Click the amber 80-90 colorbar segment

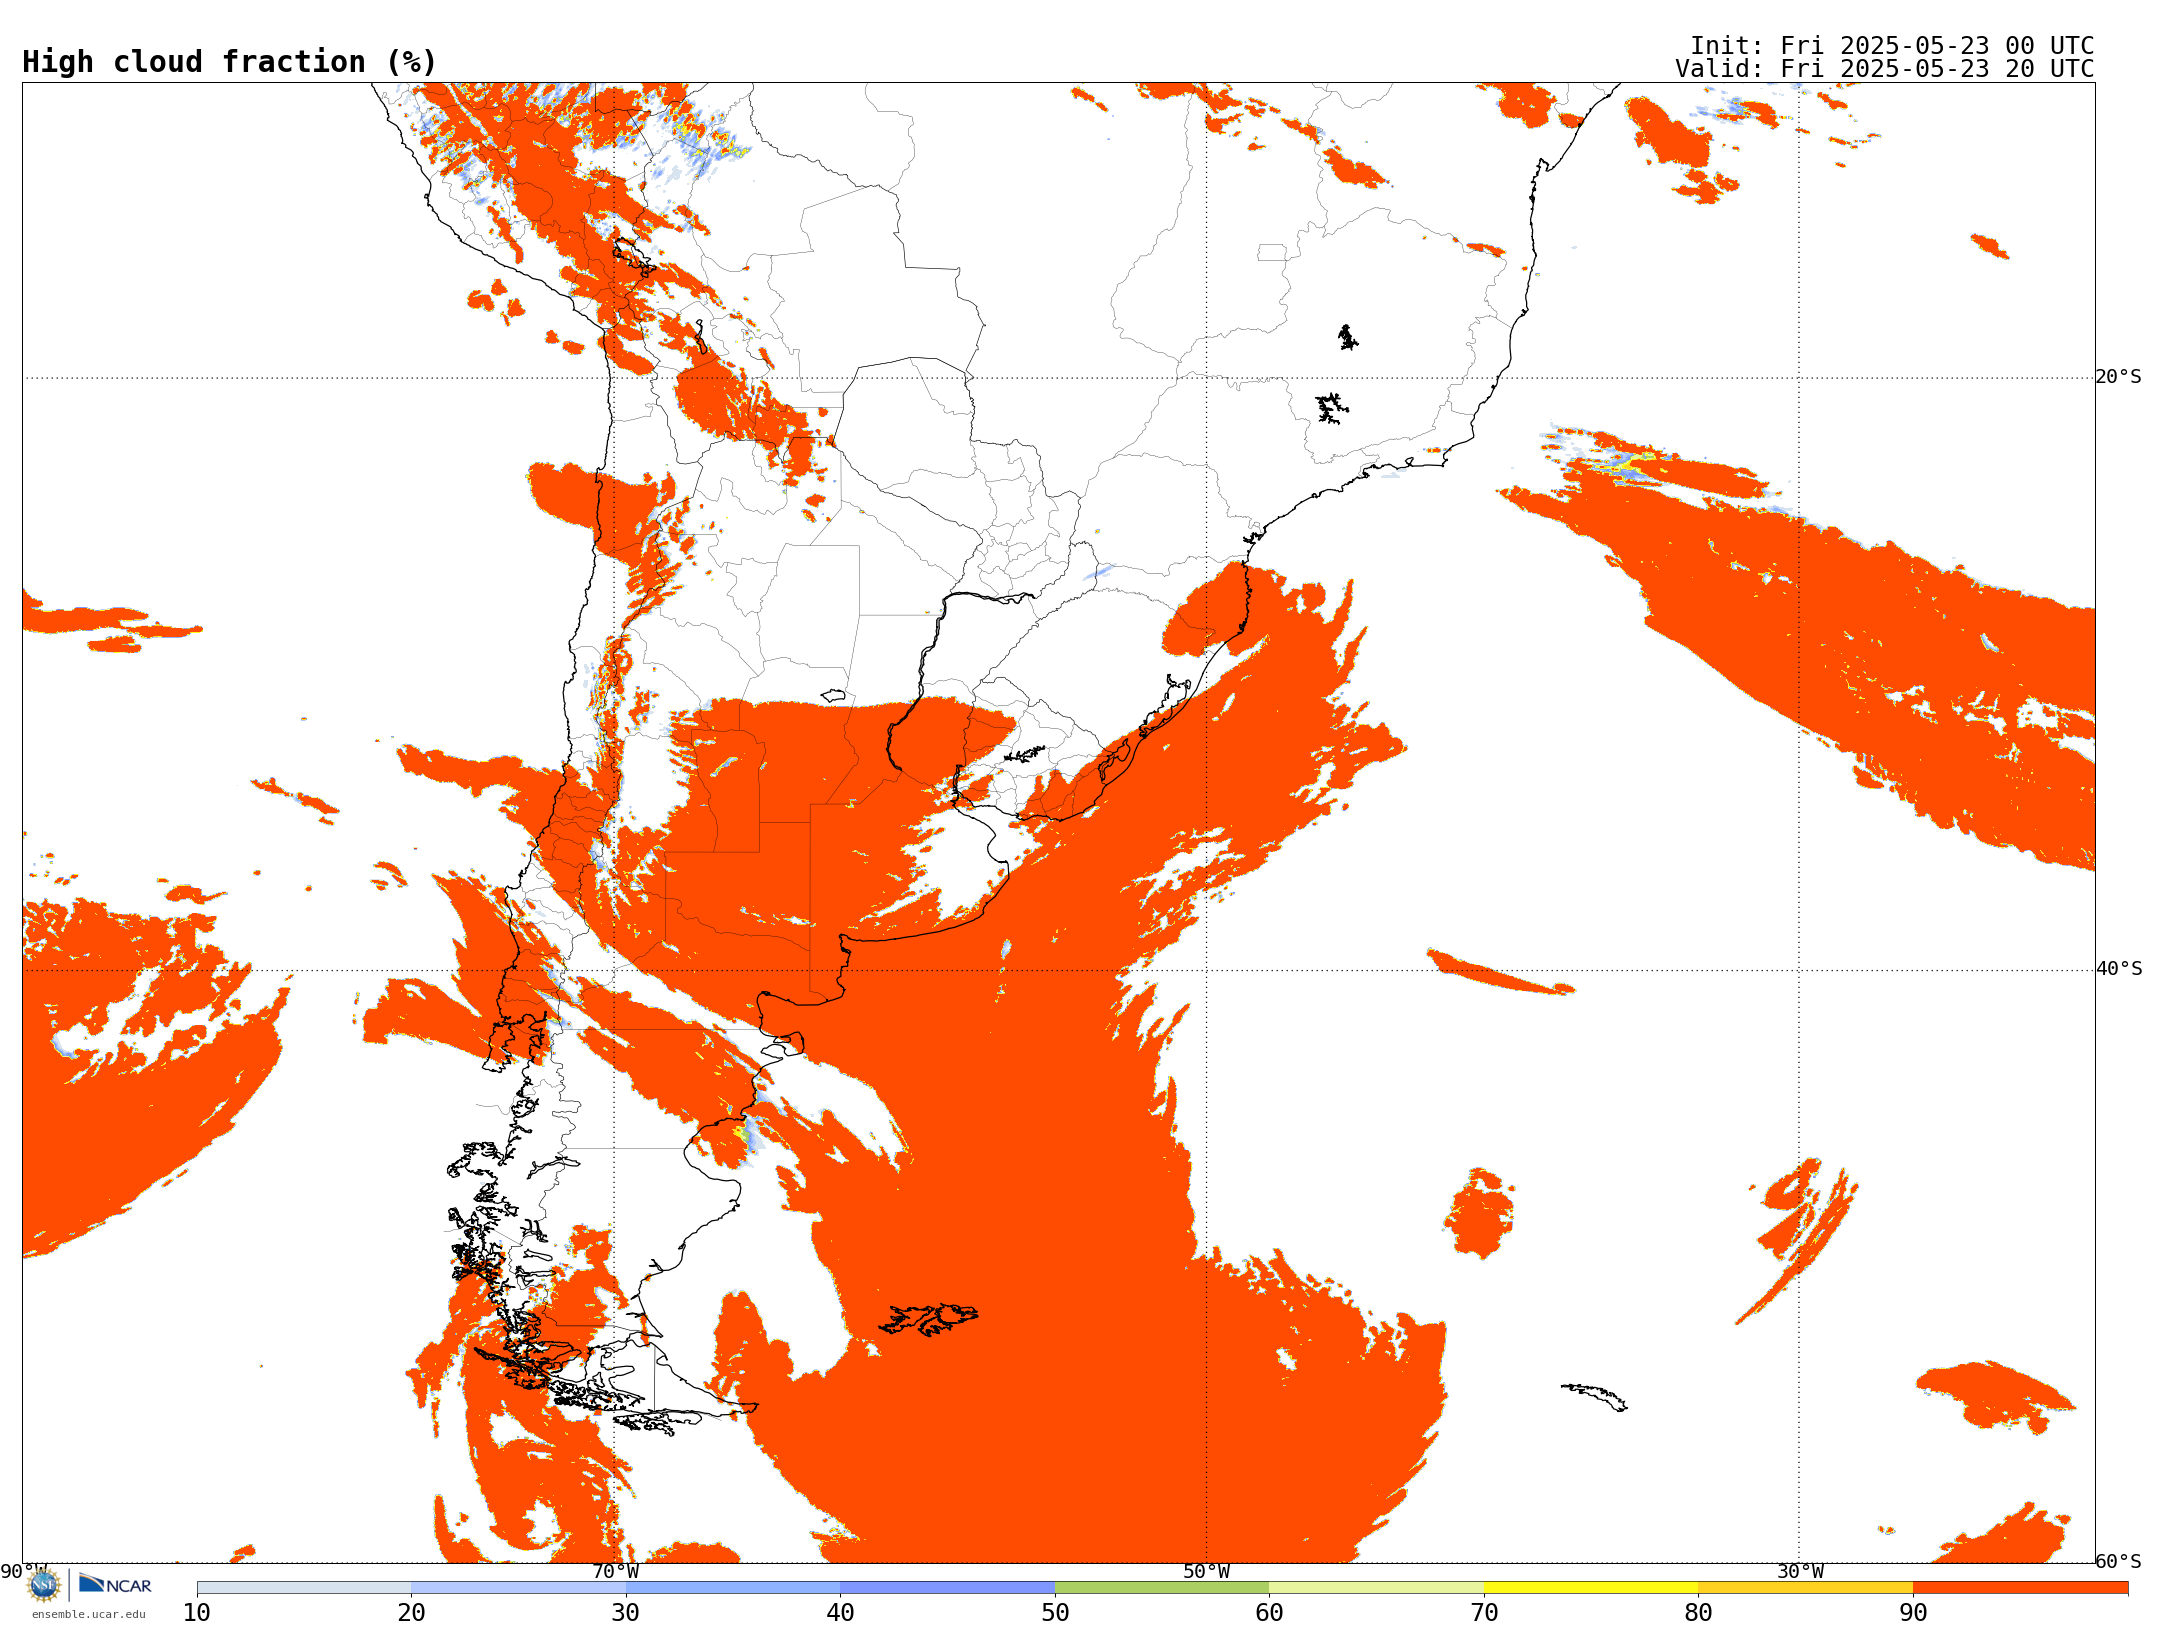1805,1588
